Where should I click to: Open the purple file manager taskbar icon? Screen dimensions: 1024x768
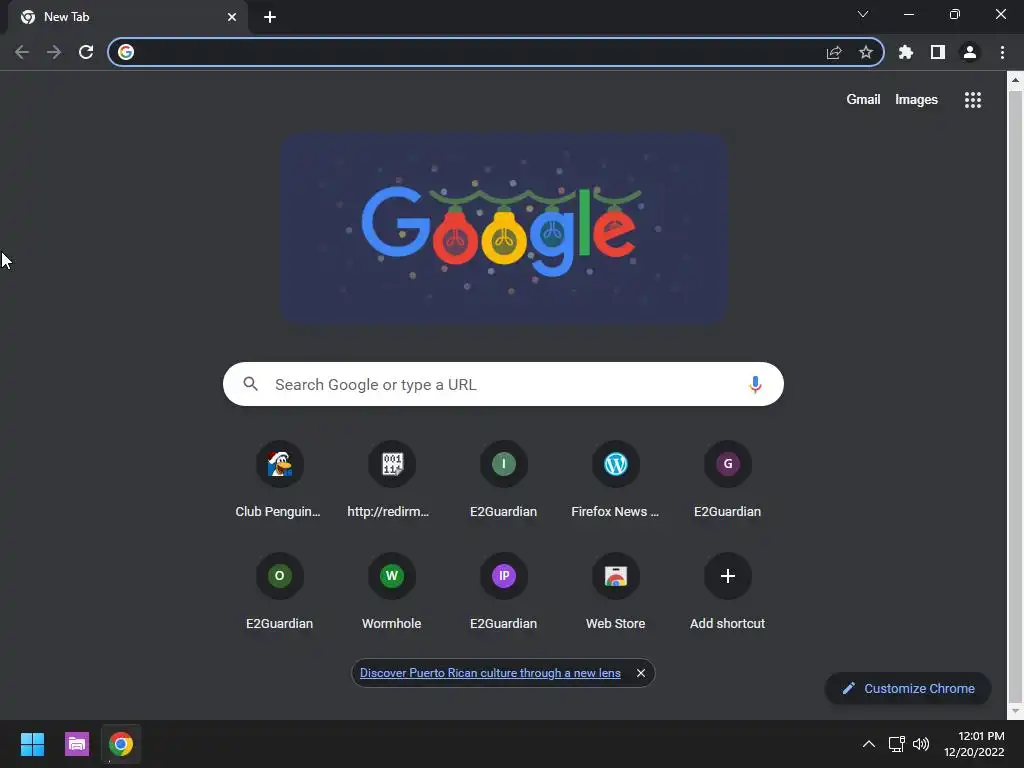(x=77, y=744)
